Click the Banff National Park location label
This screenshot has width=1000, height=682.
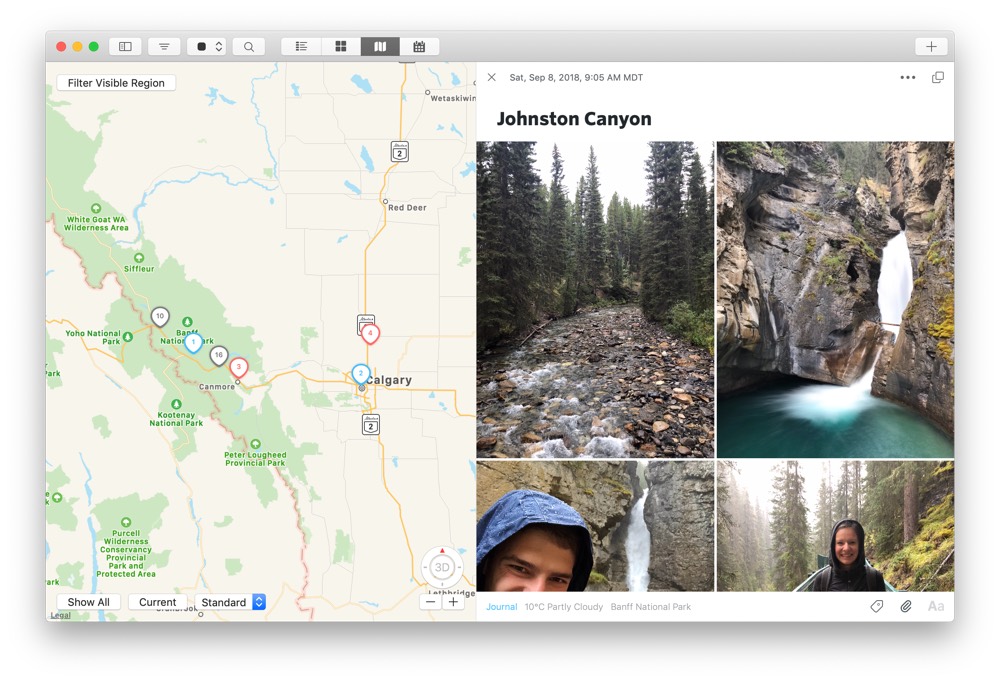click(651, 607)
